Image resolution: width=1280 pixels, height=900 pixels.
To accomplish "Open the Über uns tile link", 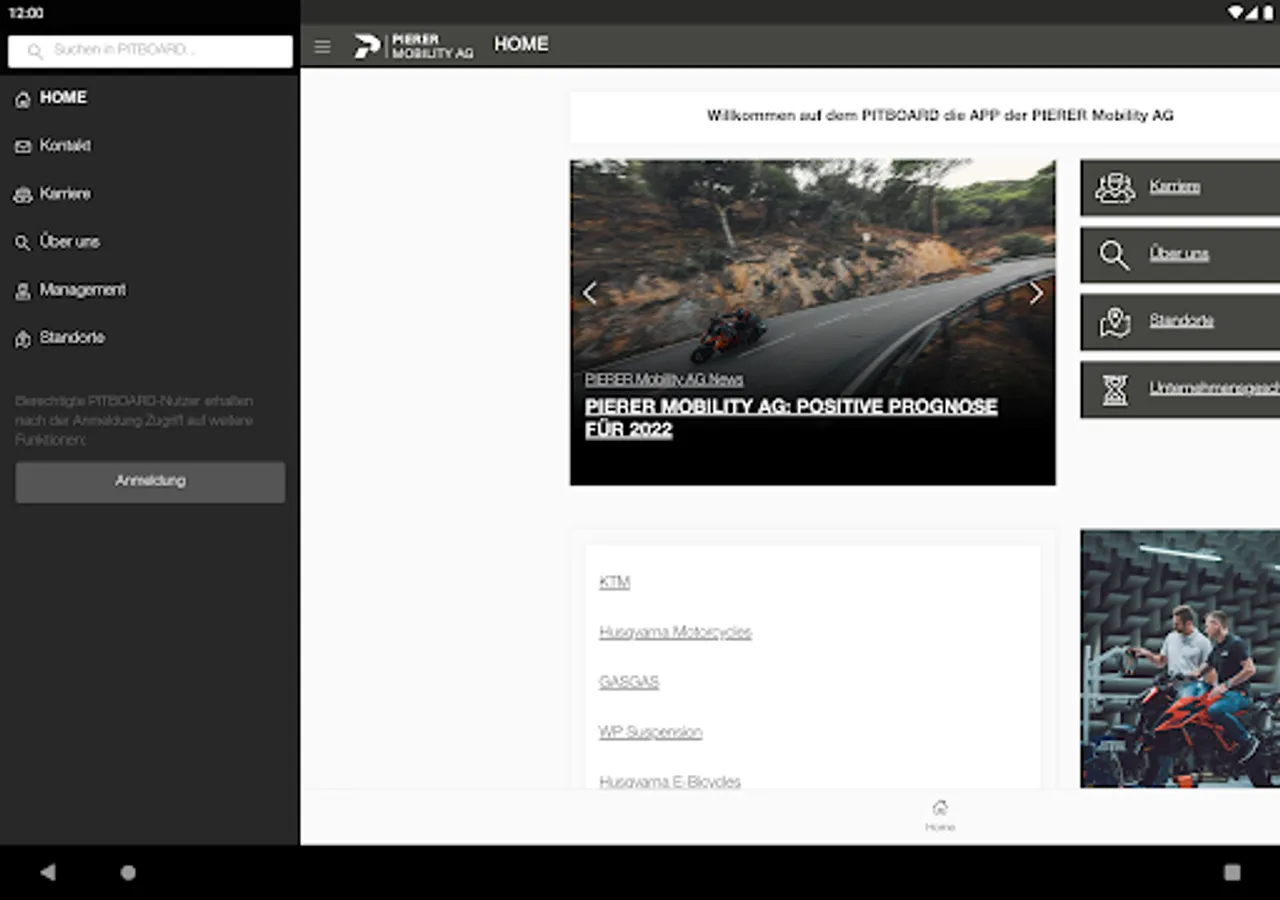I will [x=1179, y=254].
